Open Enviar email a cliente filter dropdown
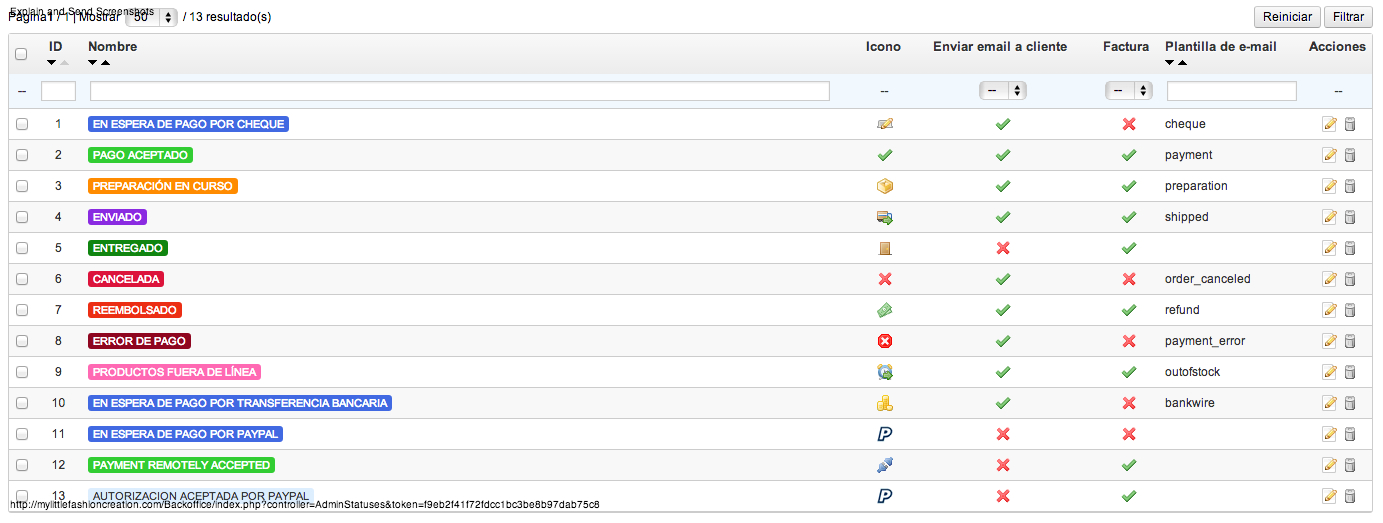The width and height of the screenshot is (1383, 523). (1003, 91)
